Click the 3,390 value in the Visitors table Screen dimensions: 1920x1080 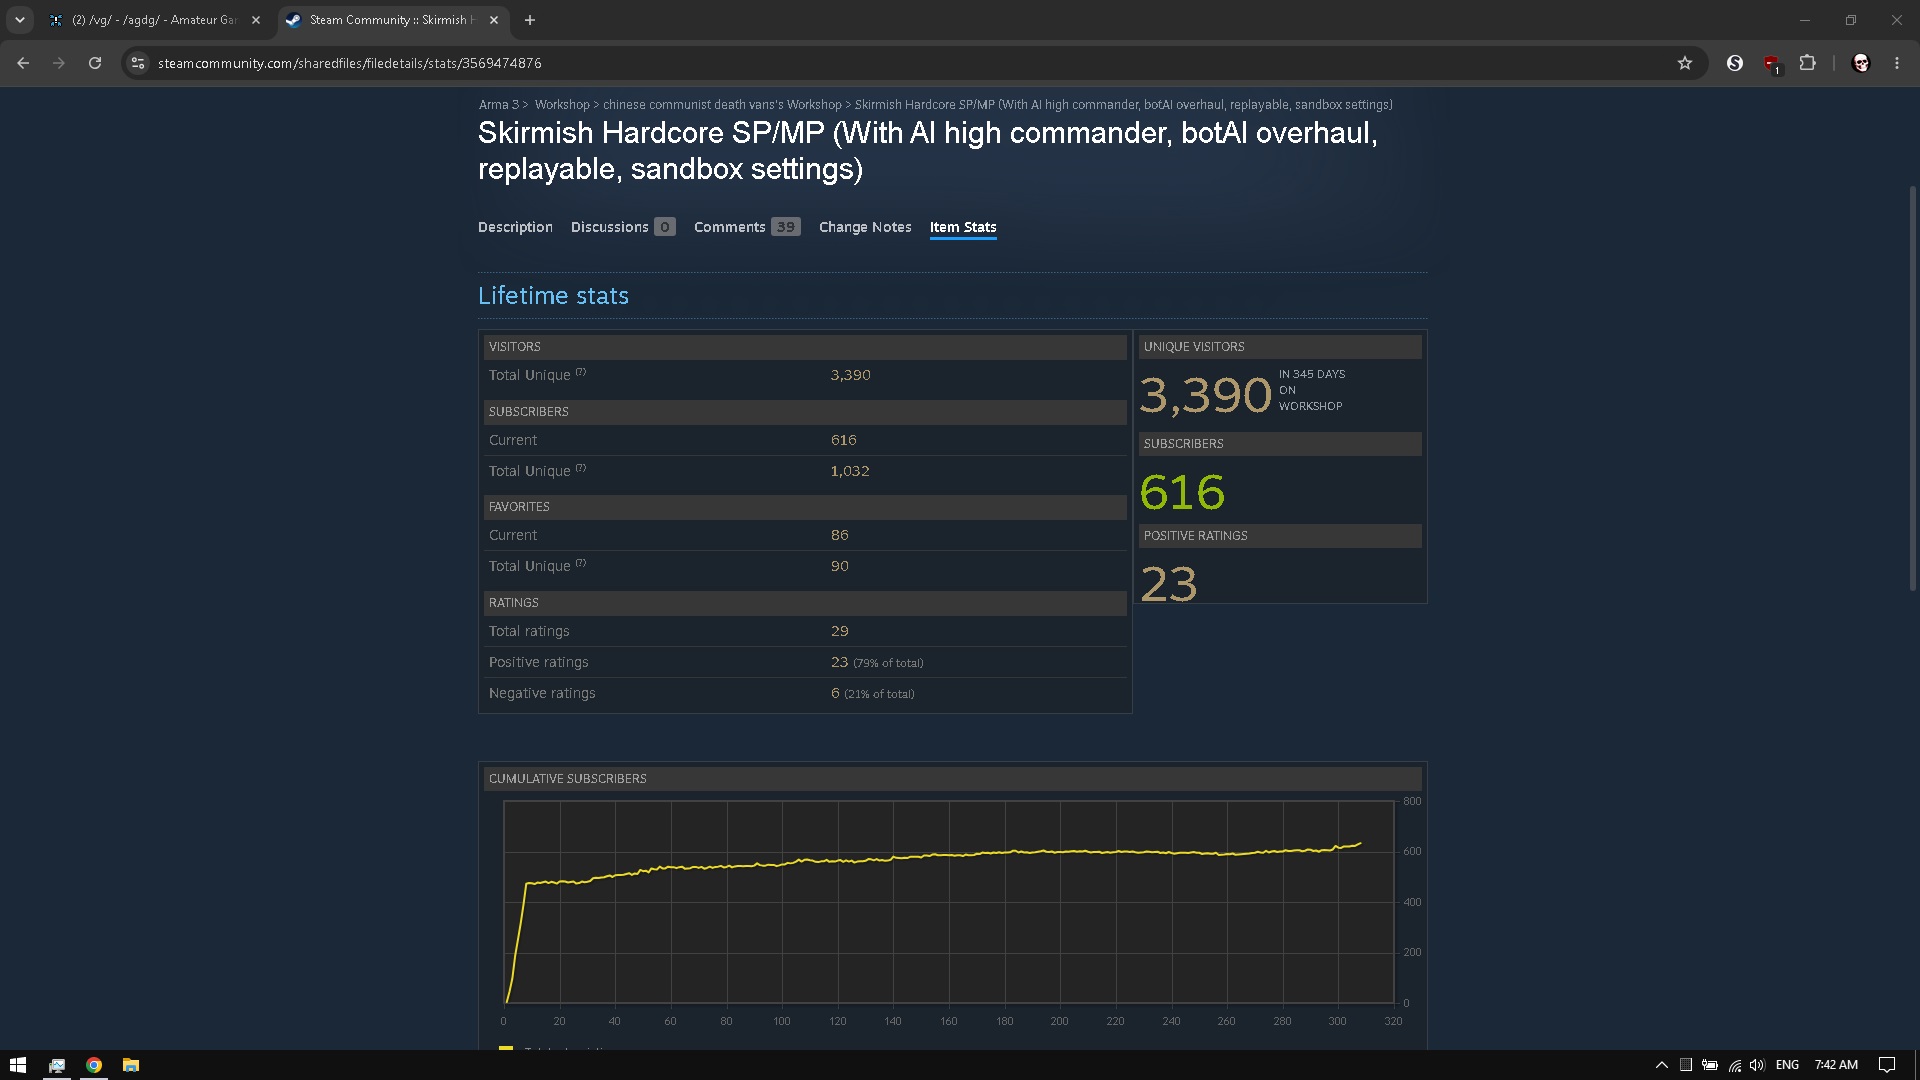click(x=850, y=375)
